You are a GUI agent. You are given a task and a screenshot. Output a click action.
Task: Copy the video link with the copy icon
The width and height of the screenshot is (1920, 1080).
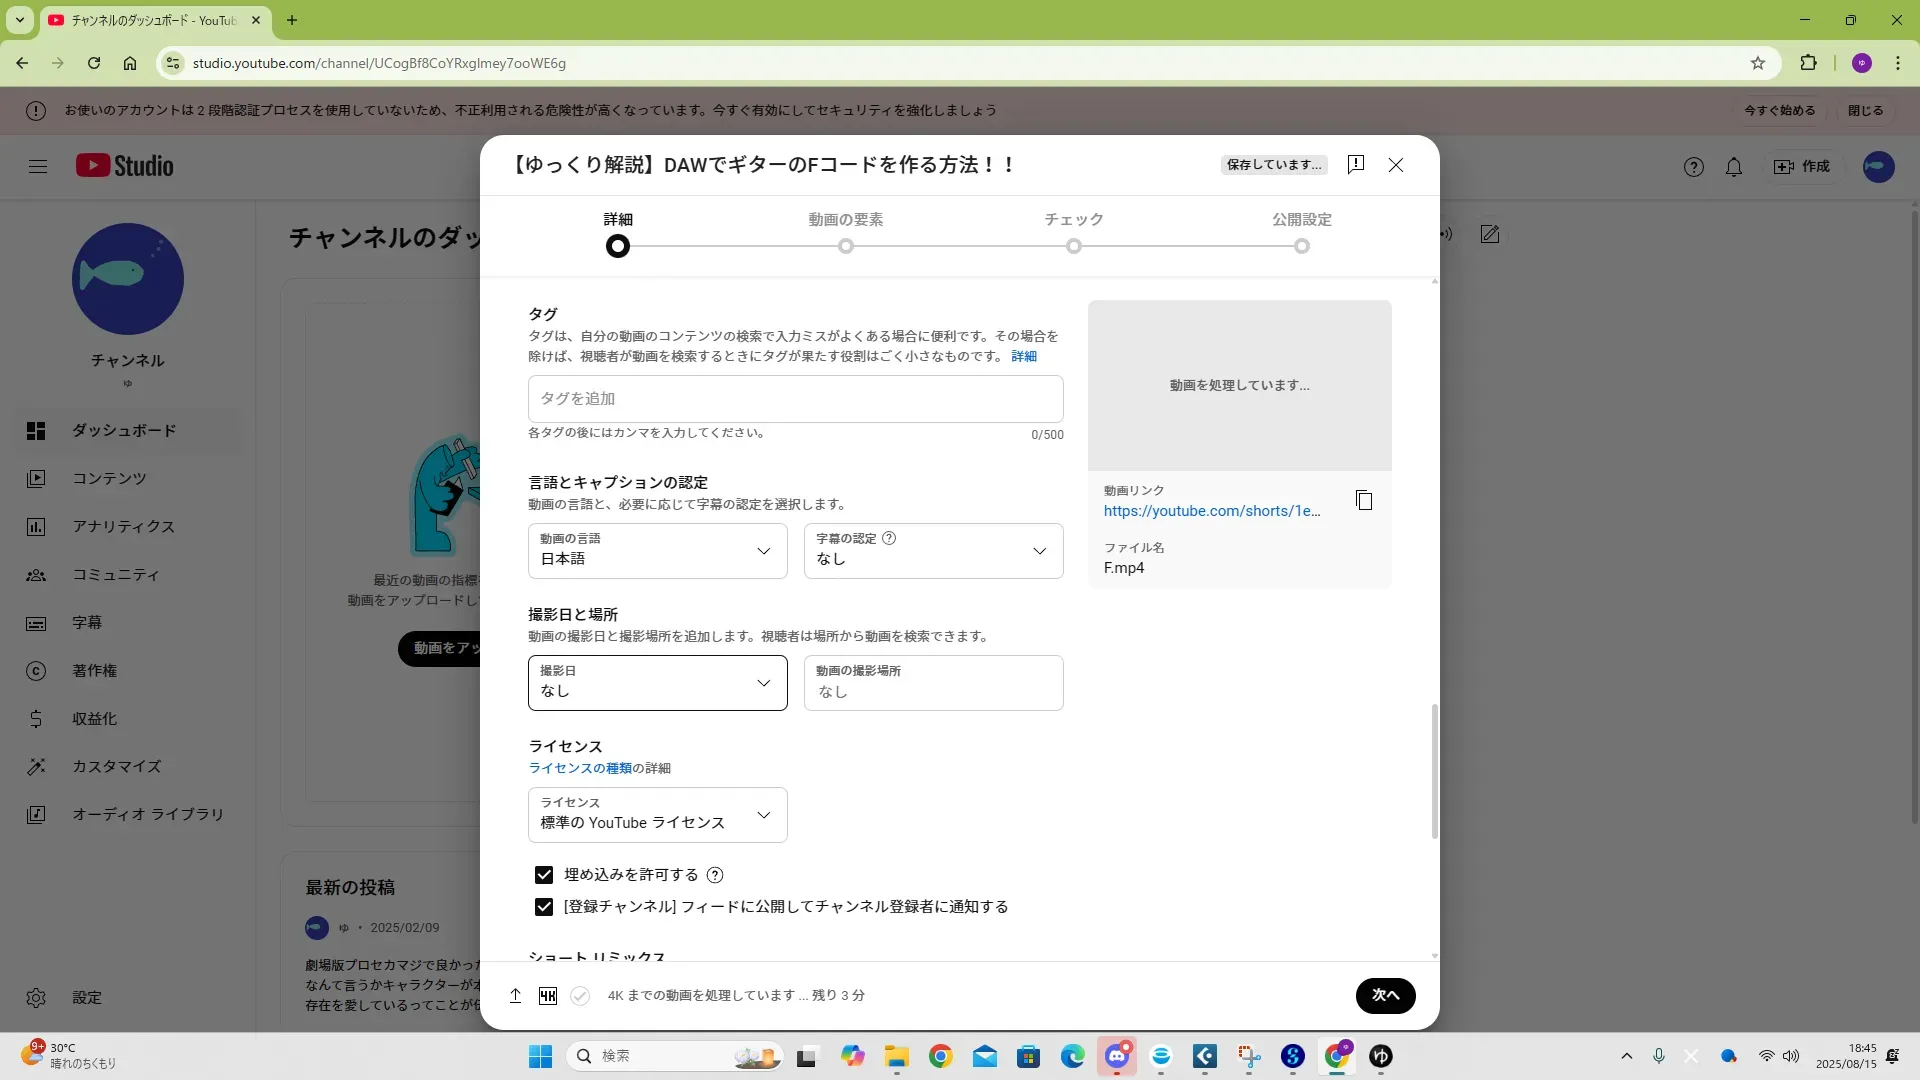coord(1364,500)
